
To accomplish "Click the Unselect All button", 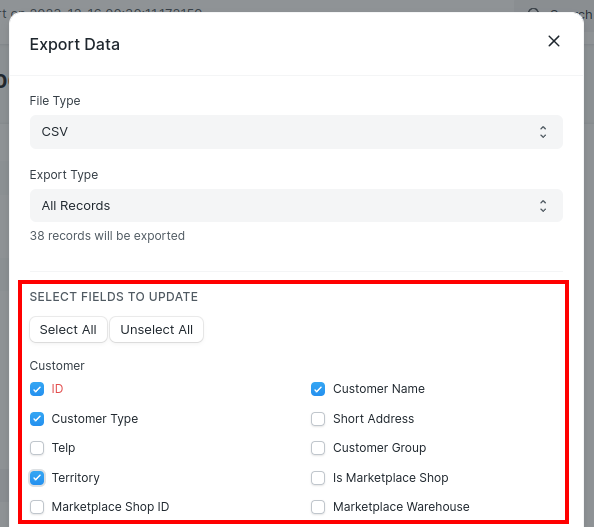I will pyautogui.click(x=156, y=330).
